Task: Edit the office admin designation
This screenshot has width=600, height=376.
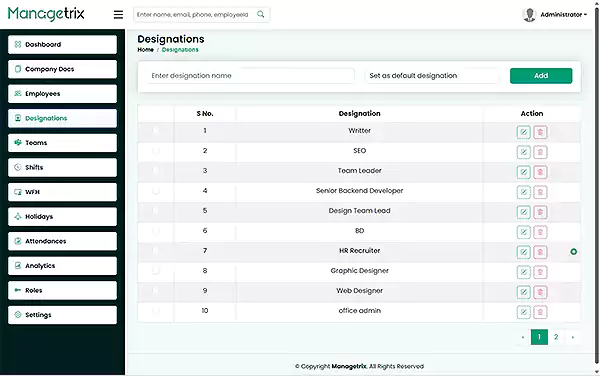Action: 523,312
